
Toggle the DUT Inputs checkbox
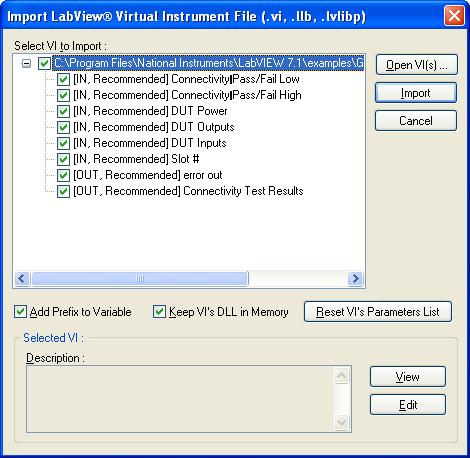click(63, 143)
